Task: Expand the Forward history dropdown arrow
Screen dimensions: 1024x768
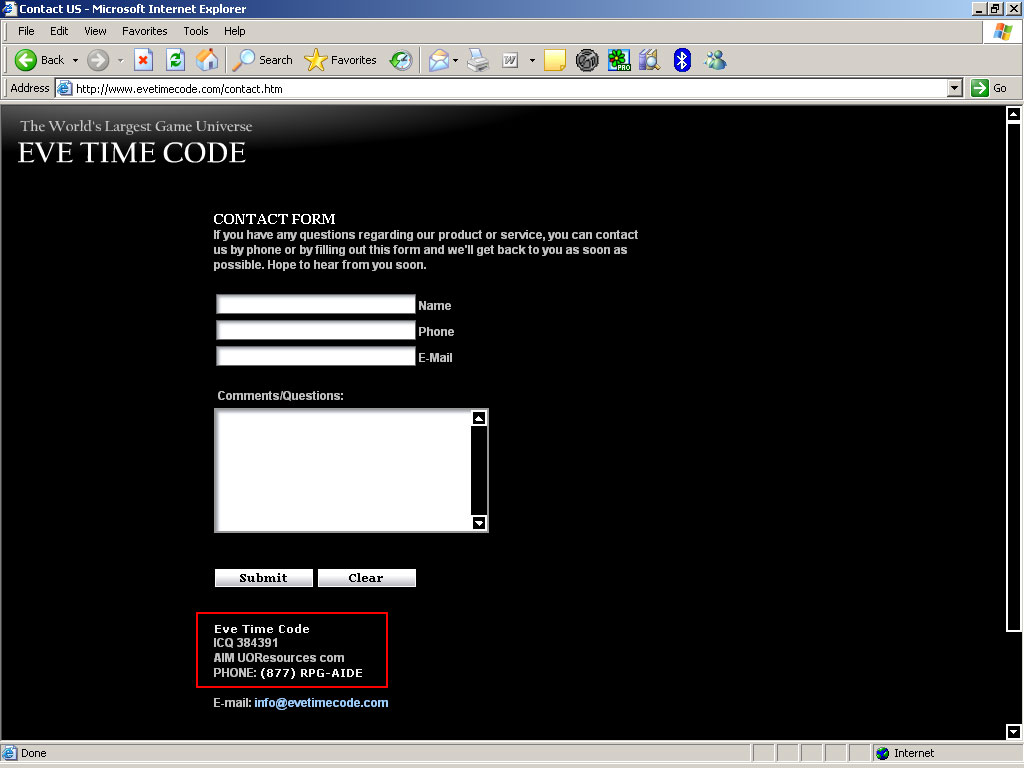Action: (120, 60)
